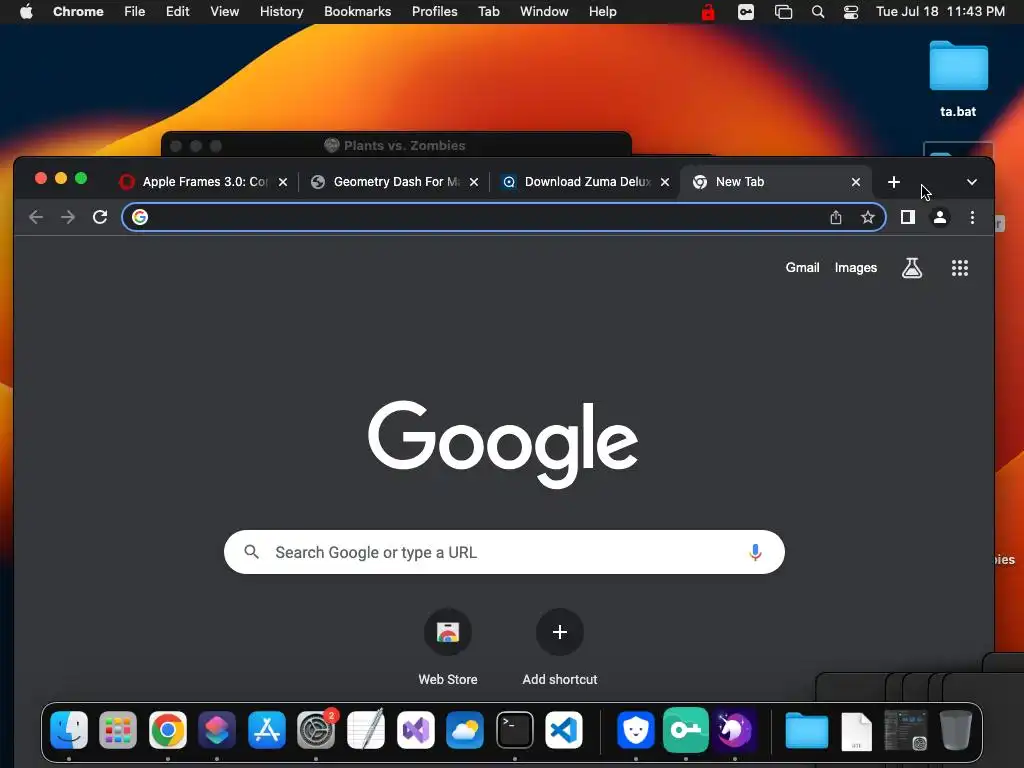
Task: Click the red lock menu bar icon
Action: pos(708,12)
